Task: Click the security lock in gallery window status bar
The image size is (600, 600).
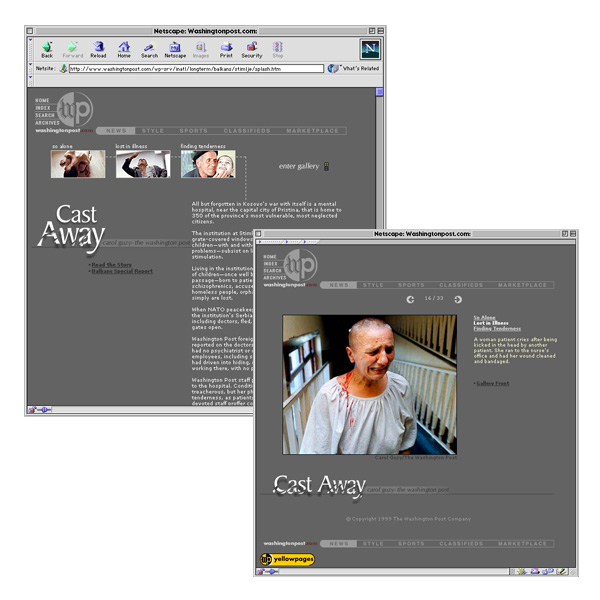Action: [261, 572]
